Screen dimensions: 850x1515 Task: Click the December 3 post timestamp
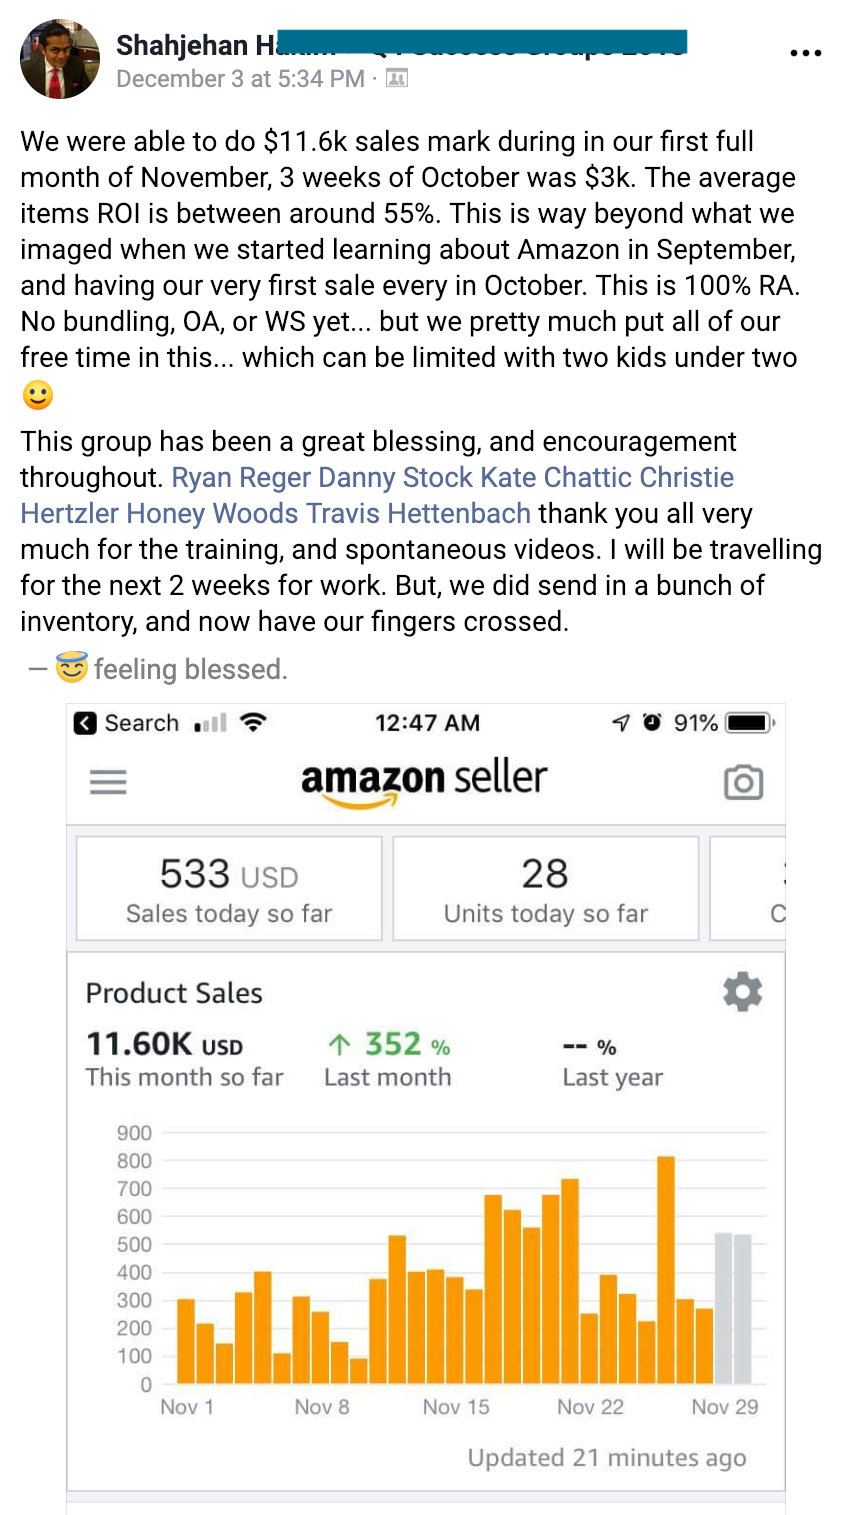pos(240,79)
